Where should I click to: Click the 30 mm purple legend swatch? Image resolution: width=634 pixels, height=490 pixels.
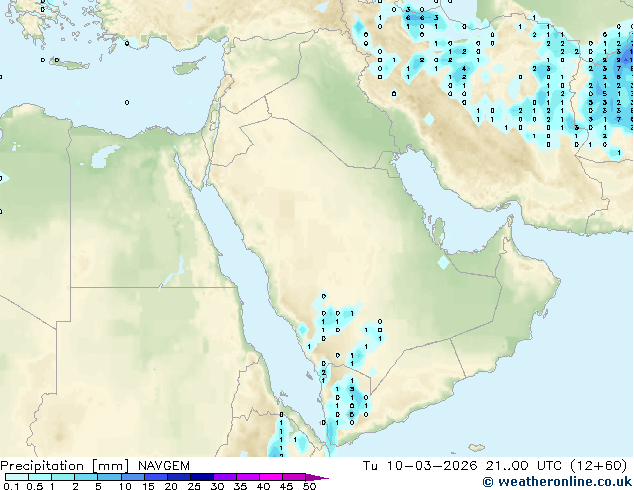click(225, 477)
